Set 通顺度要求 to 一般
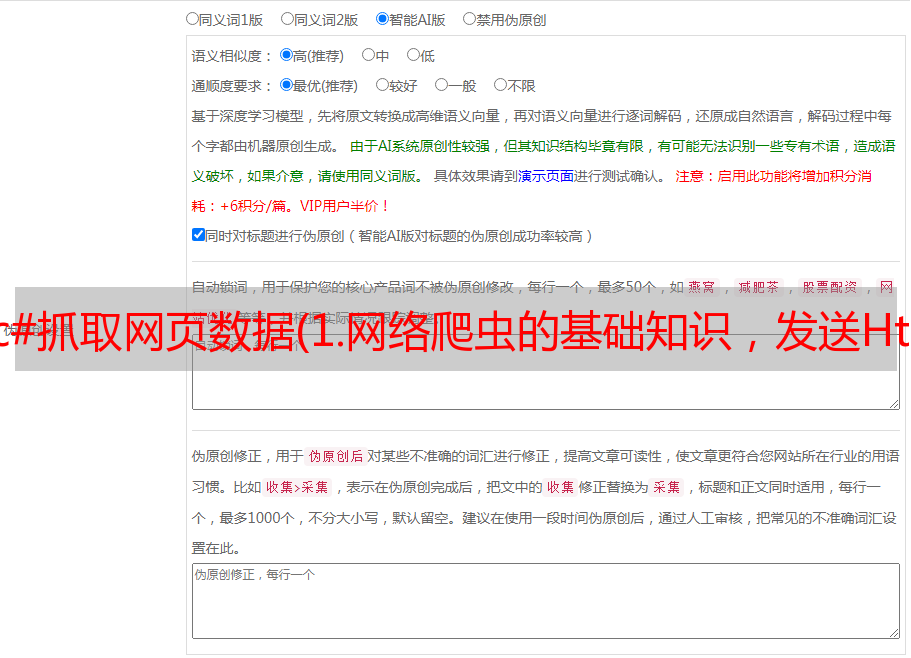Viewport: 911px width, 658px height. tap(441, 85)
